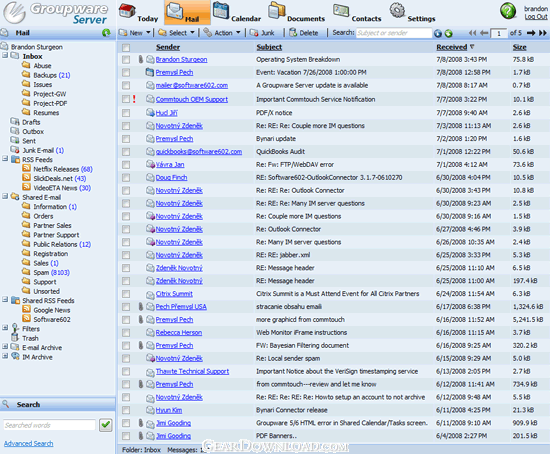This screenshot has height=454, width=550.
Task: Open the Documents section
Action: [296, 13]
